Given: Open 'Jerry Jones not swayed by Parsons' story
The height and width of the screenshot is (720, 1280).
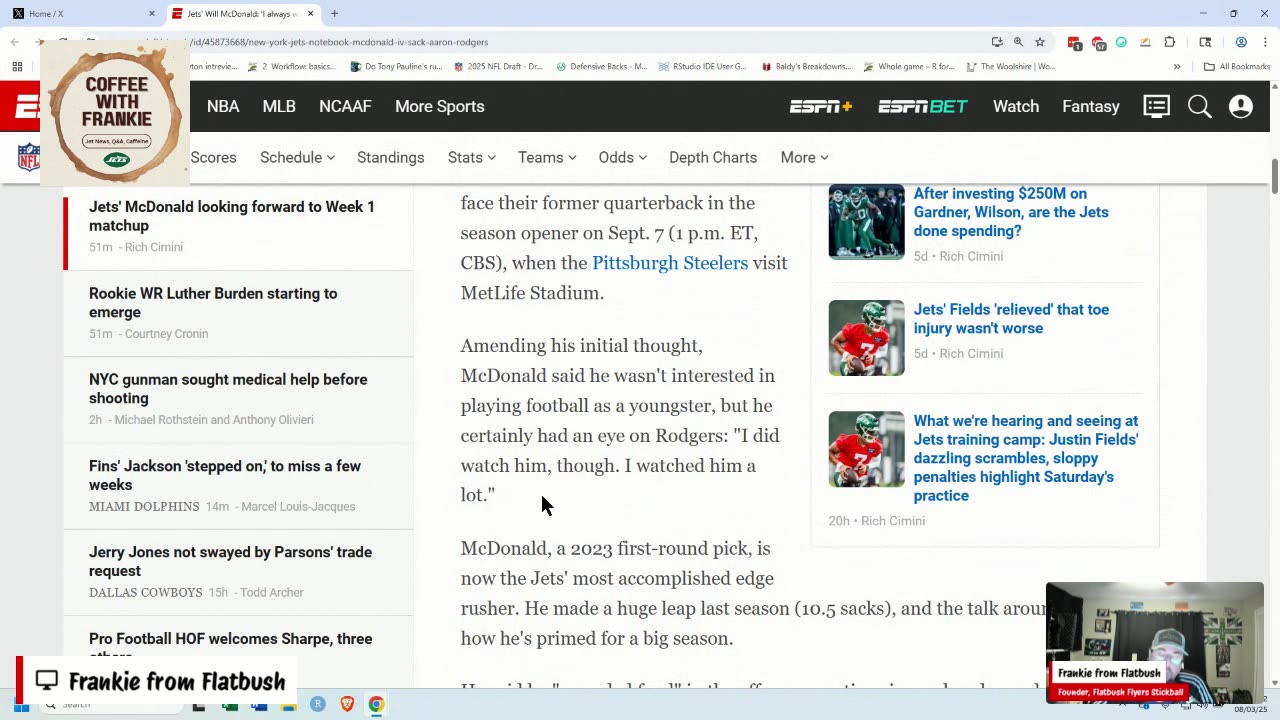Looking at the screenshot, I should tap(230, 561).
